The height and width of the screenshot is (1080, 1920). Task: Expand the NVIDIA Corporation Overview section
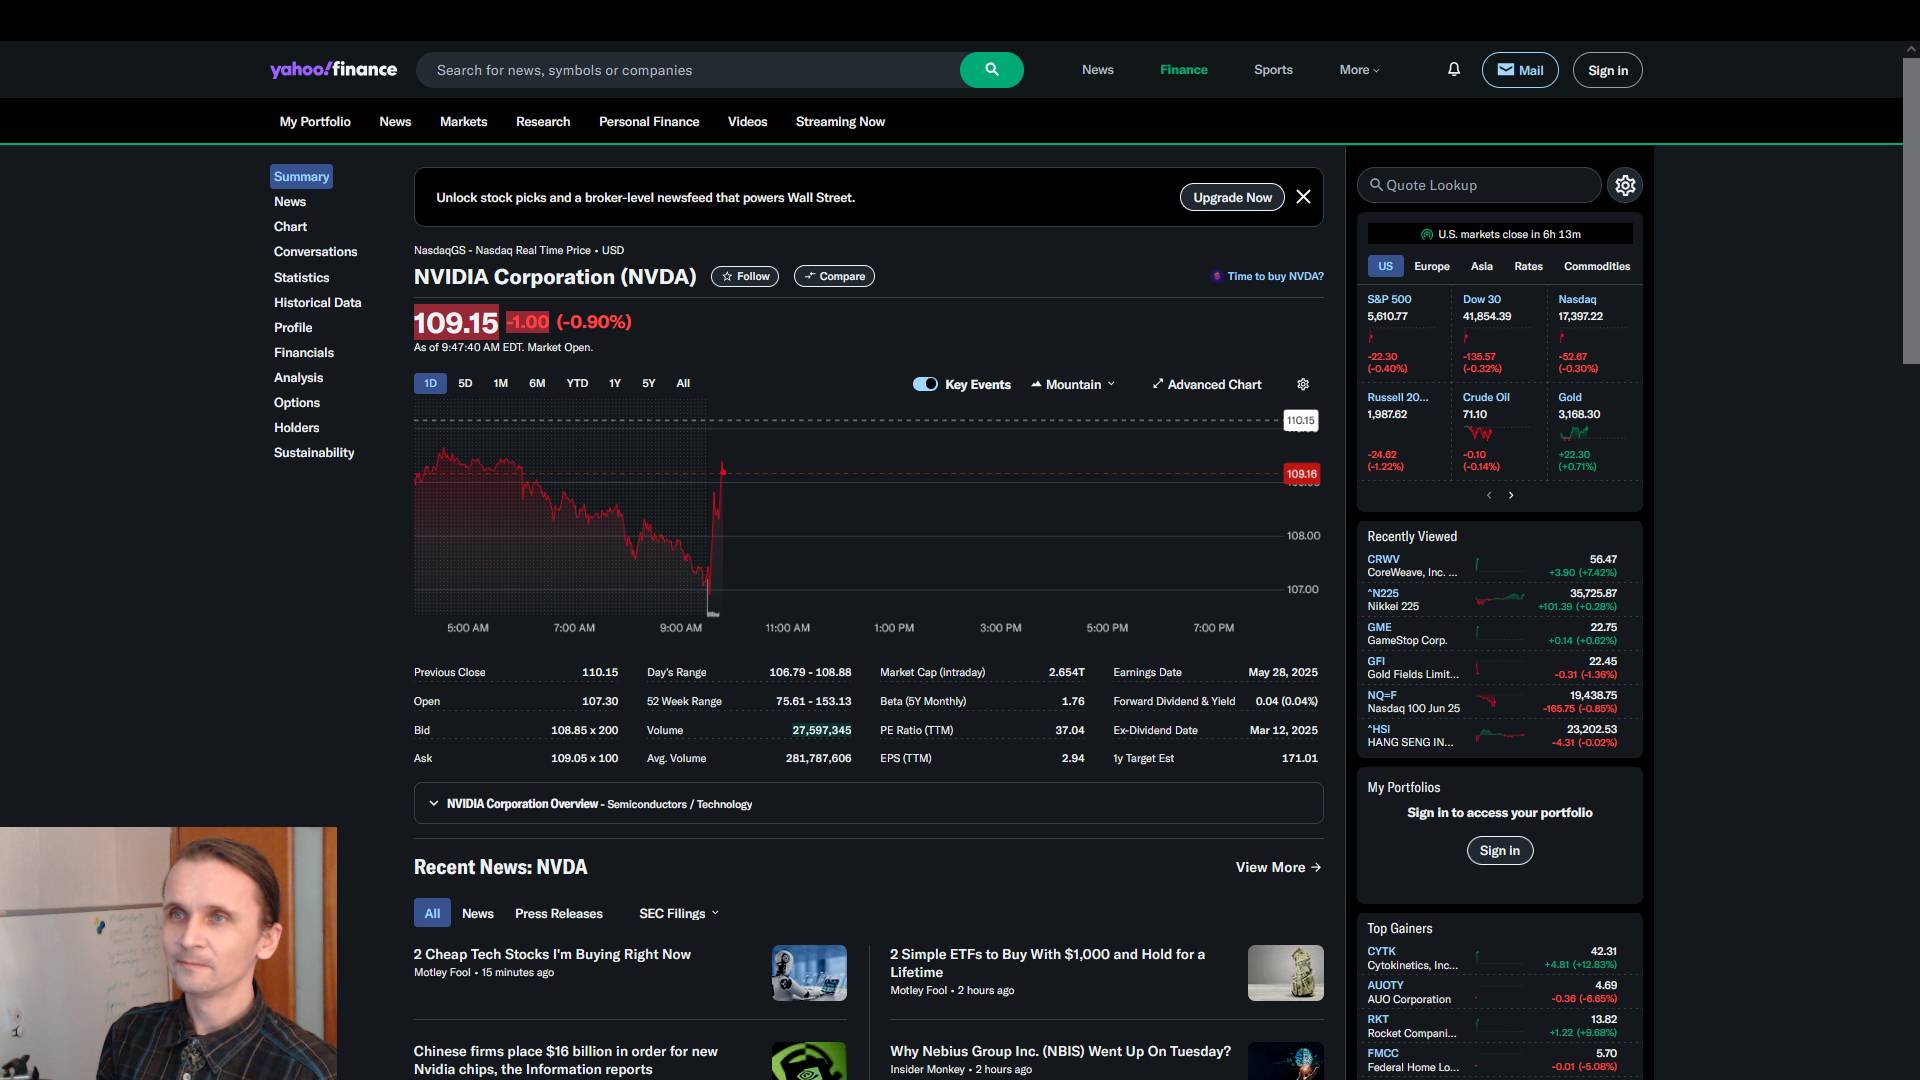(434, 803)
